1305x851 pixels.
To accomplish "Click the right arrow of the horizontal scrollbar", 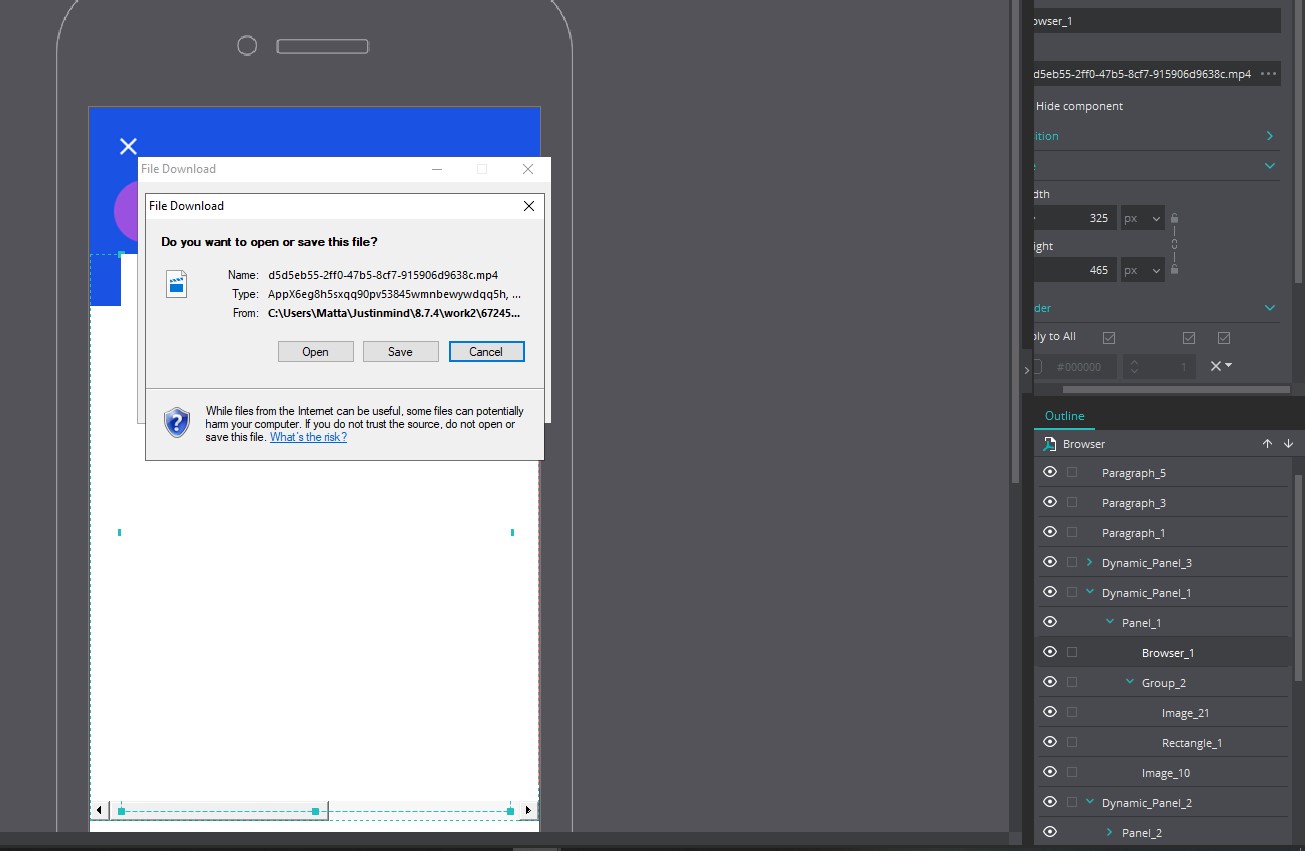I will (x=528, y=810).
